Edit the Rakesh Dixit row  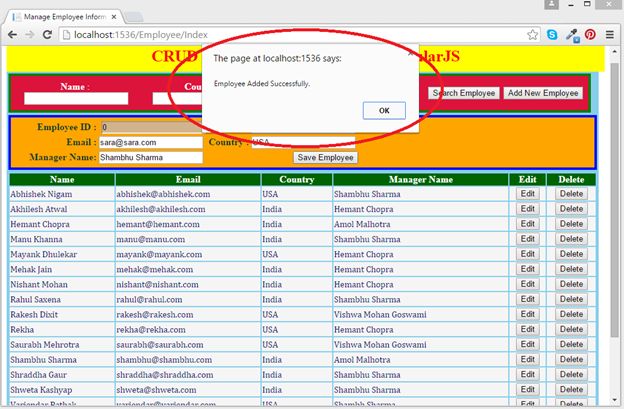click(528, 314)
